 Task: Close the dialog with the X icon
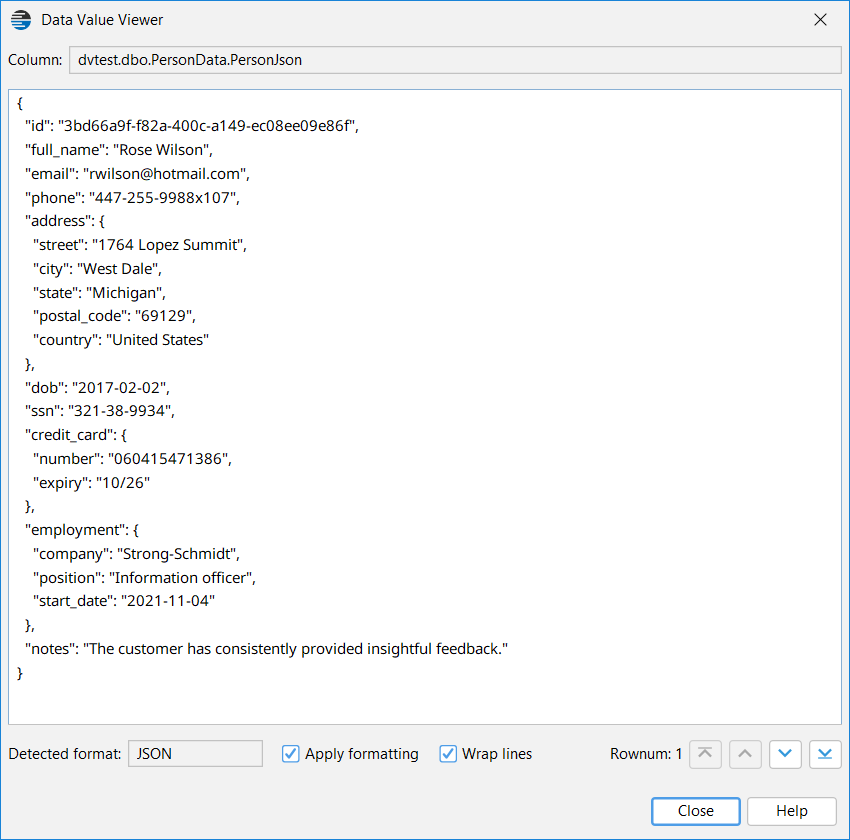tap(820, 20)
